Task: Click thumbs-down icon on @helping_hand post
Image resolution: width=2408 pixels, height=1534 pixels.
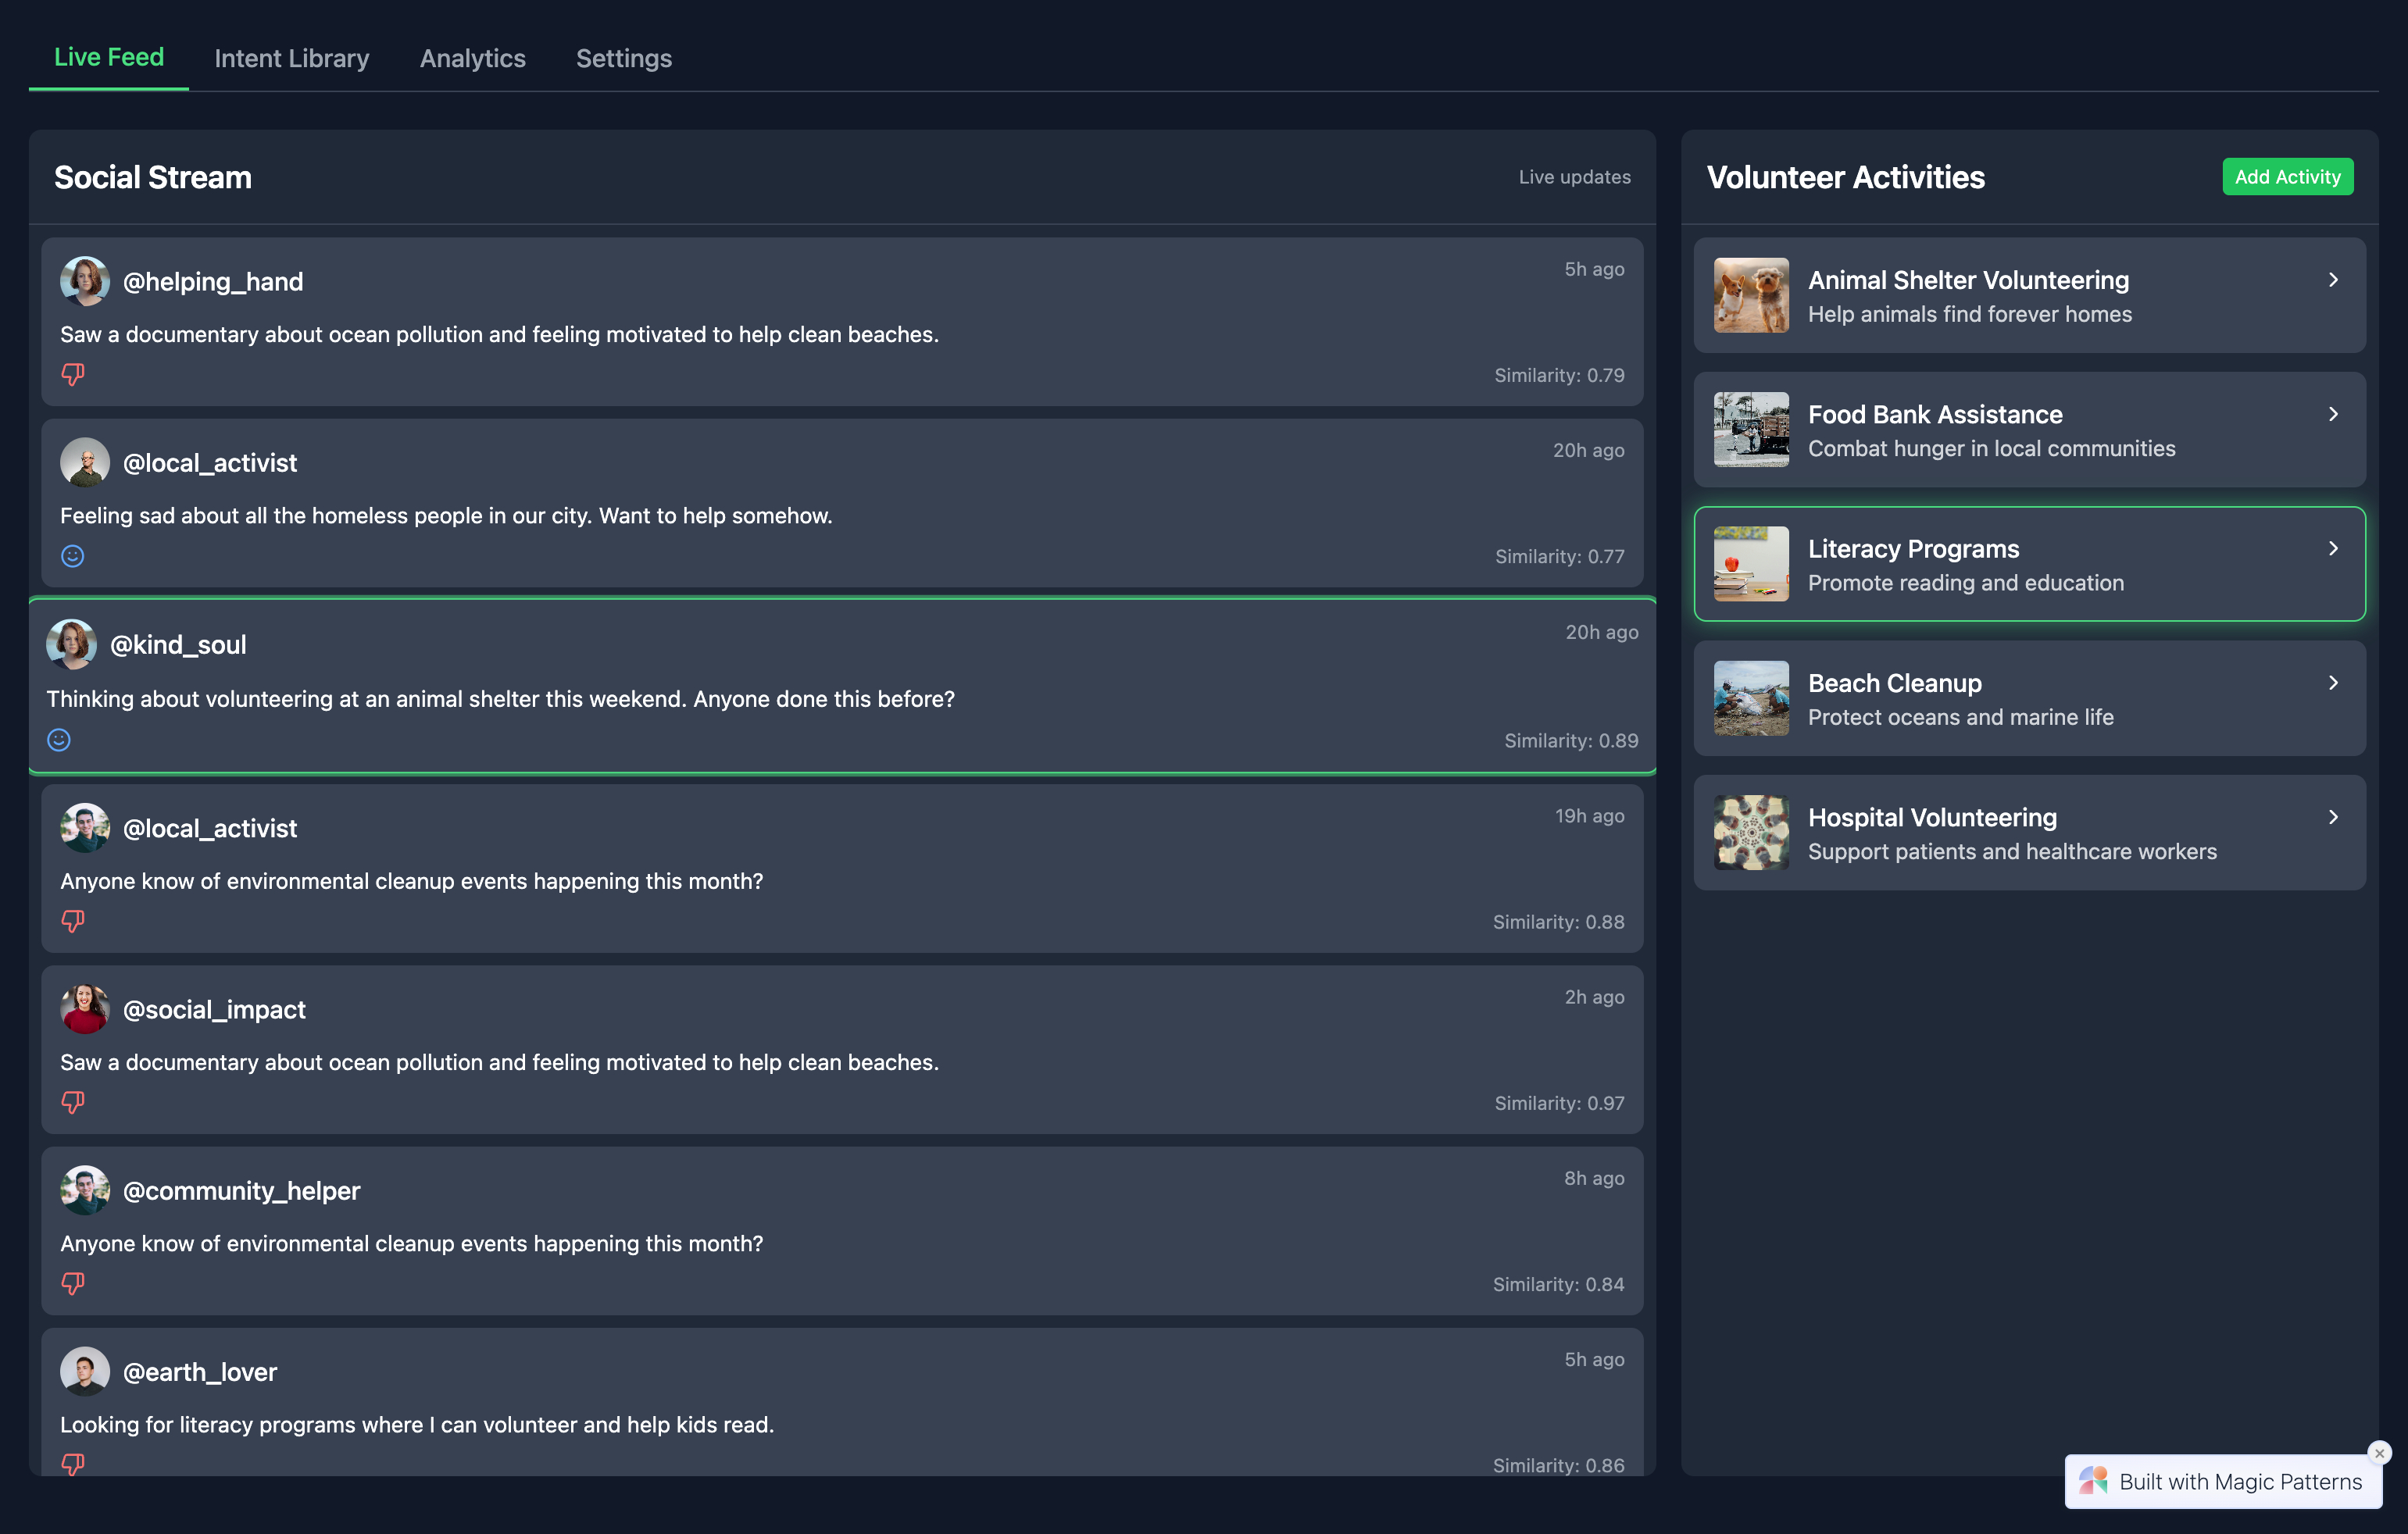Action: click(73, 374)
